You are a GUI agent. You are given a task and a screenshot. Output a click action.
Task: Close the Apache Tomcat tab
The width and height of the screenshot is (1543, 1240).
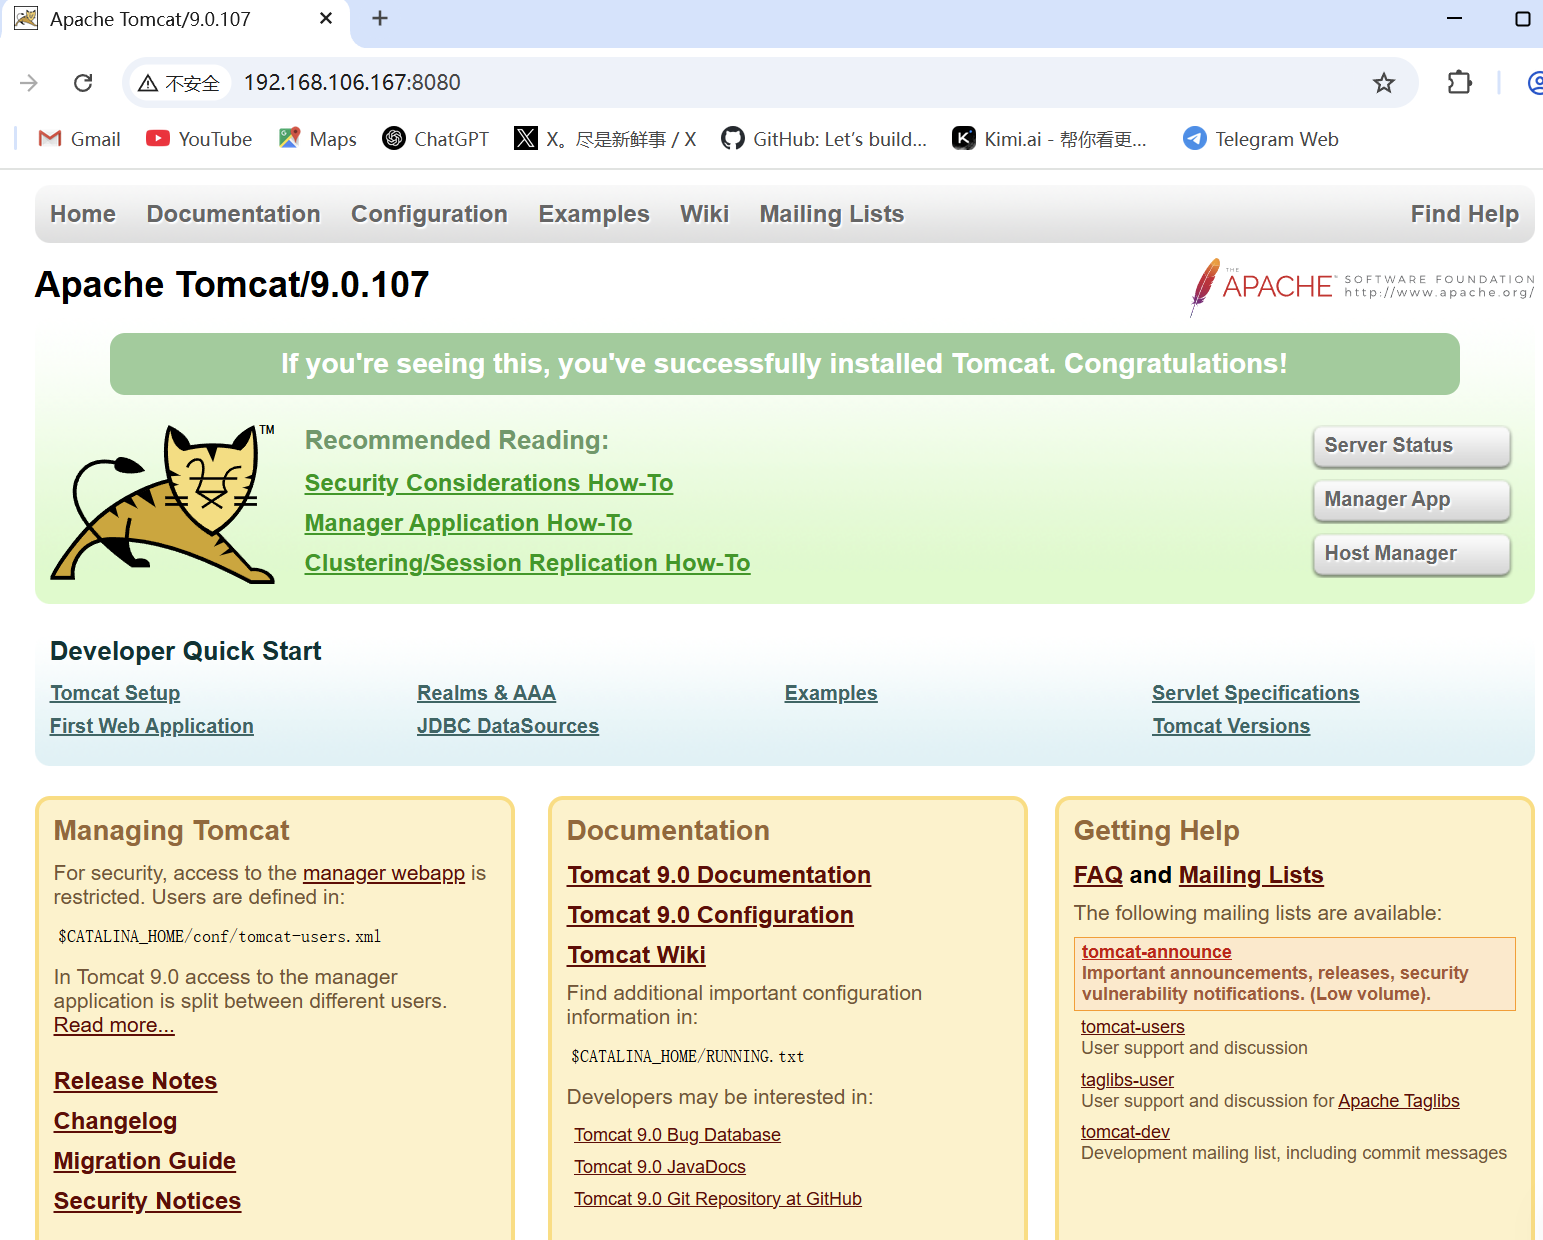tap(326, 19)
